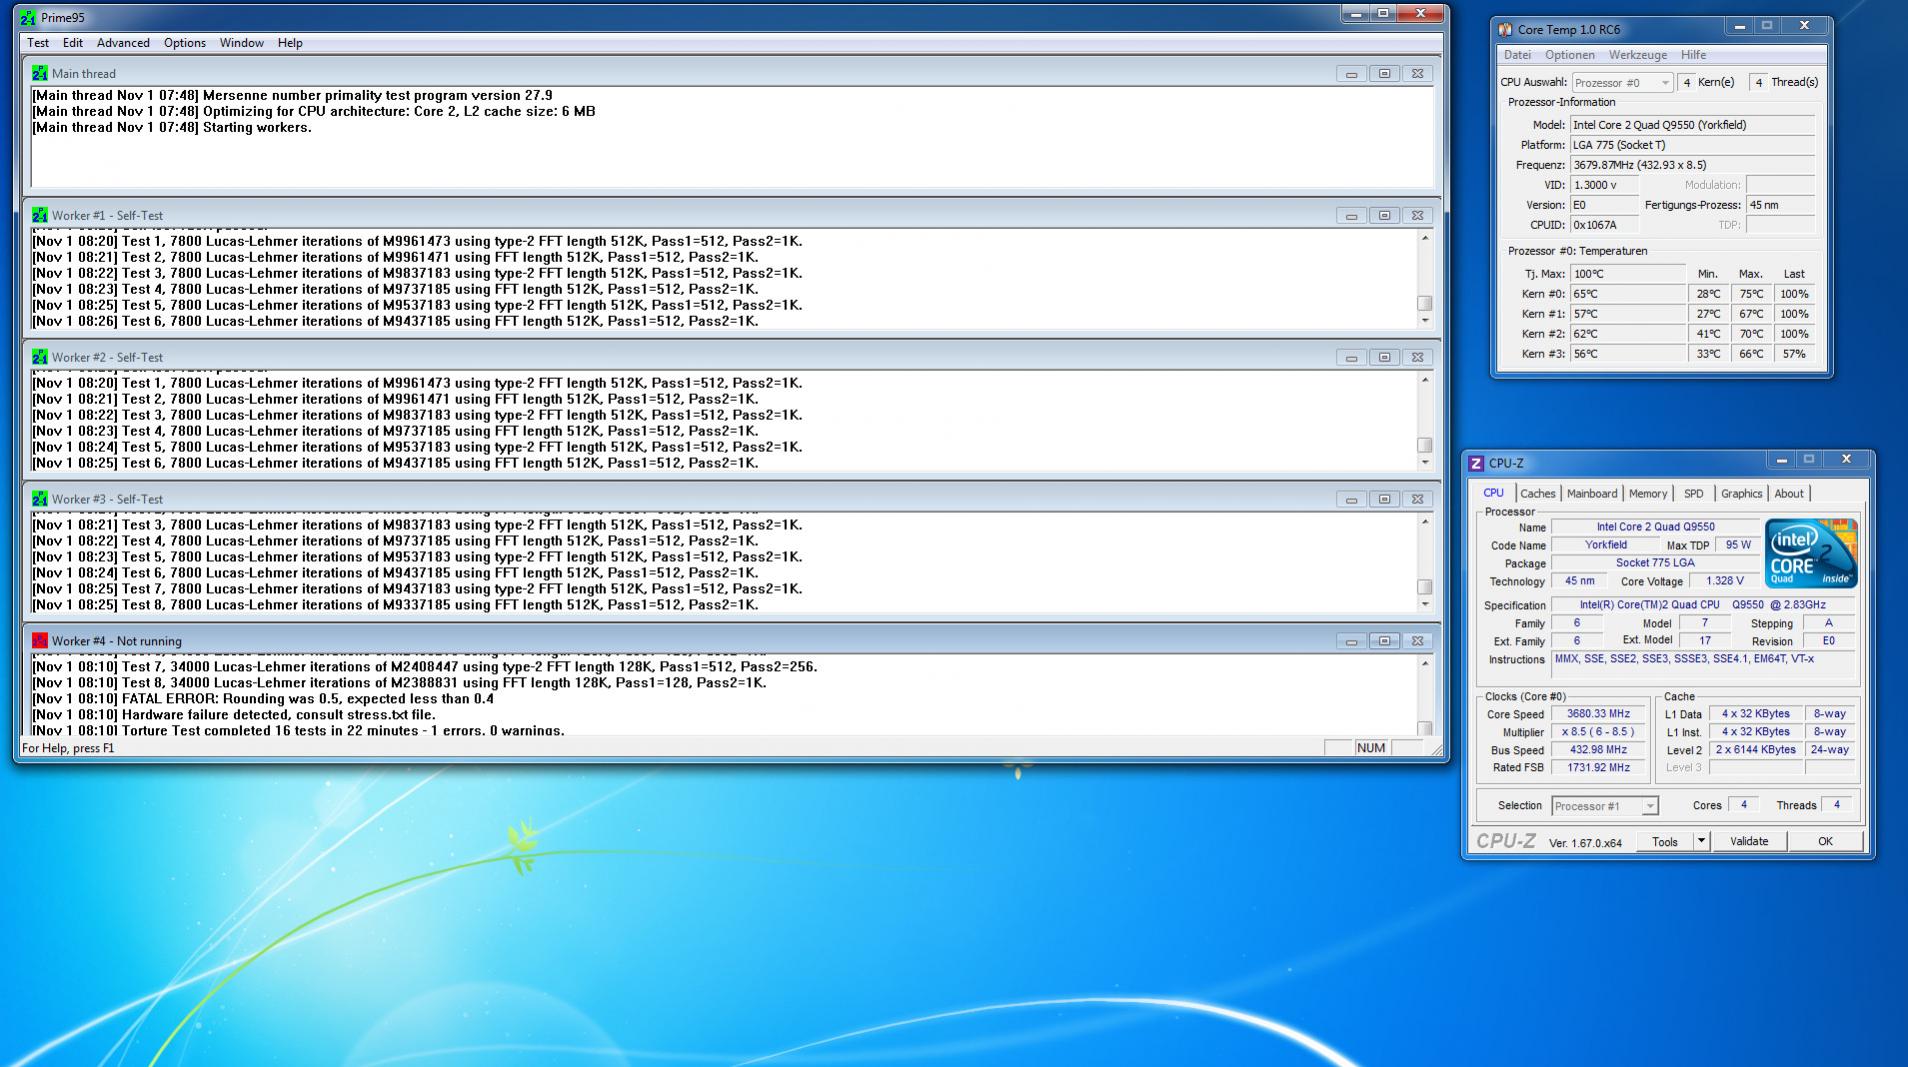The height and width of the screenshot is (1067, 1908).
Task: Click the Max TDP value 95 W
Action: click(1738, 545)
